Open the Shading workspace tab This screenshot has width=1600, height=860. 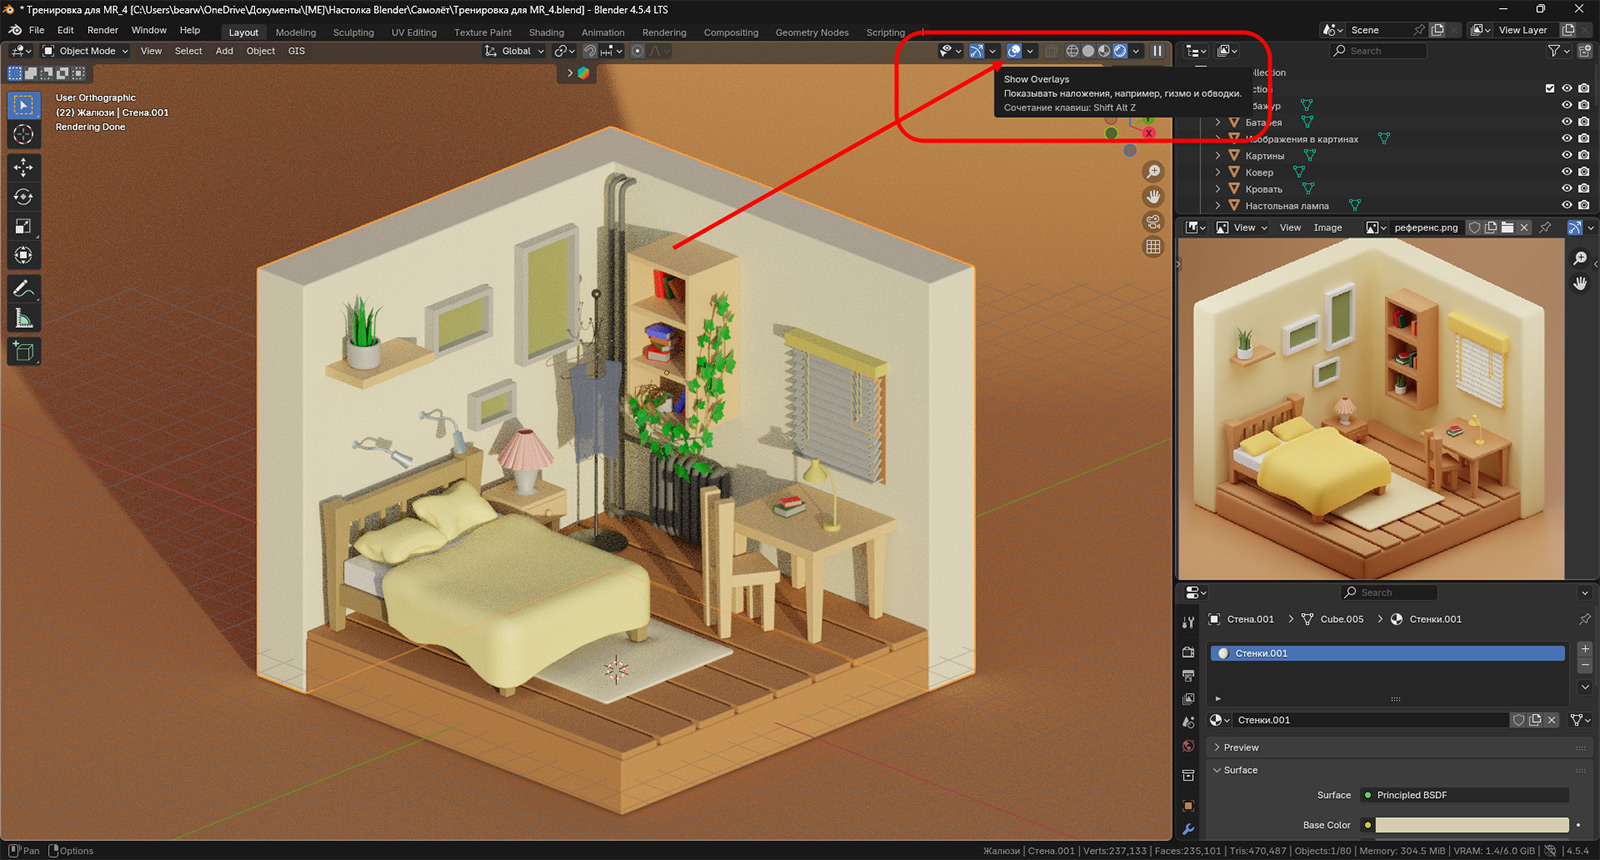[546, 32]
